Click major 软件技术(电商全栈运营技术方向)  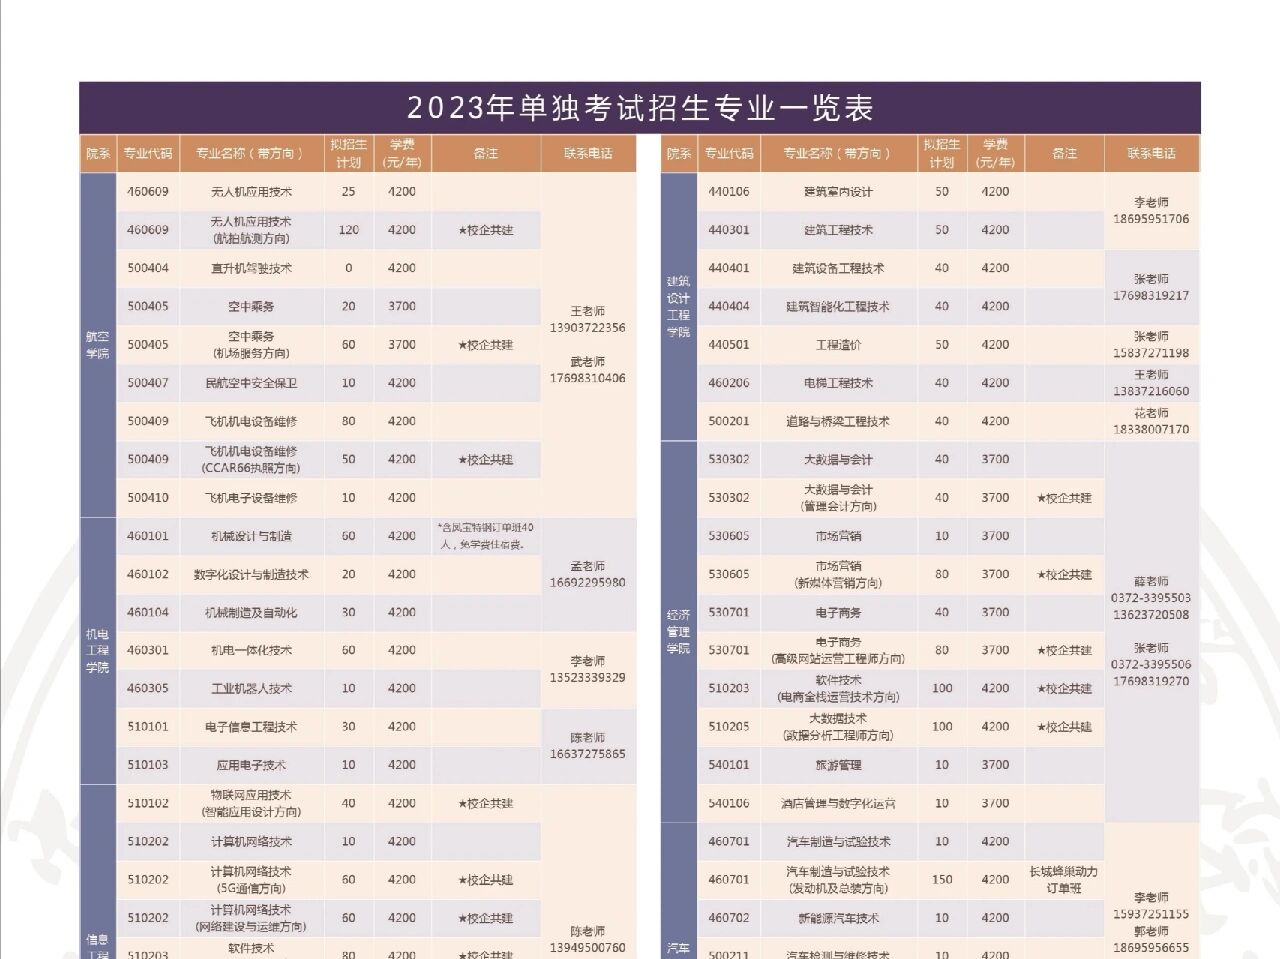point(838,689)
